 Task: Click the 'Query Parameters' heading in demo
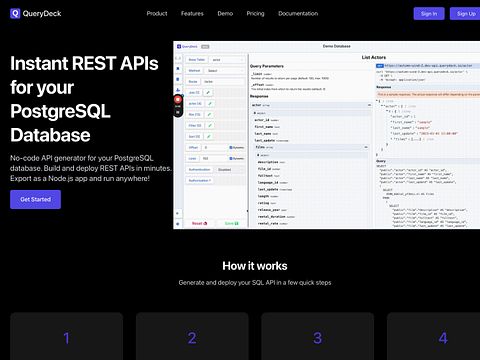pyautogui.click(x=267, y=66)
